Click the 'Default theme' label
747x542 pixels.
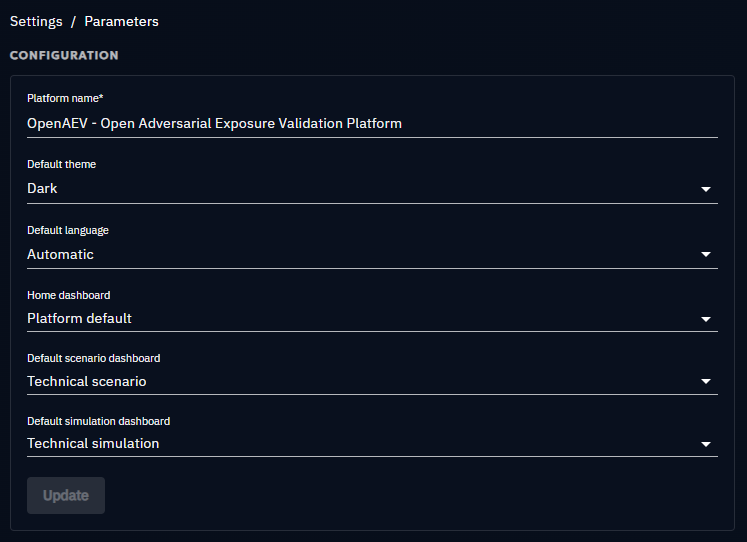(61, 164)
